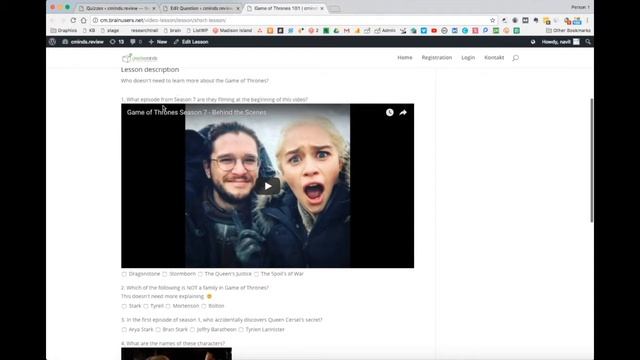
Task: Tick the Bran Stark checkbox
Action: 158,330
